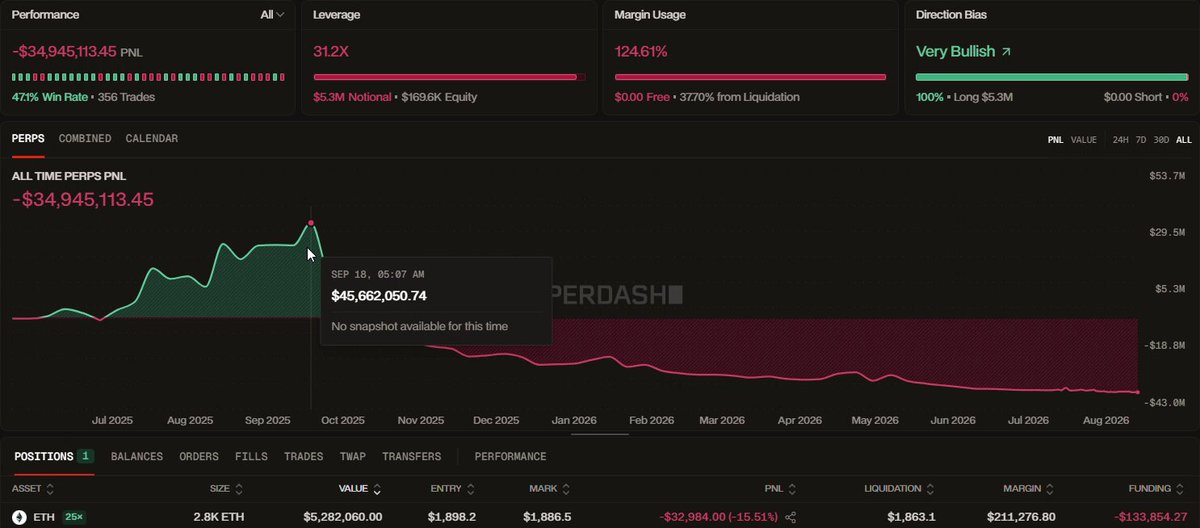
Task: Click the Direction Bias long/short bar
Action: tap(1052, 77)
